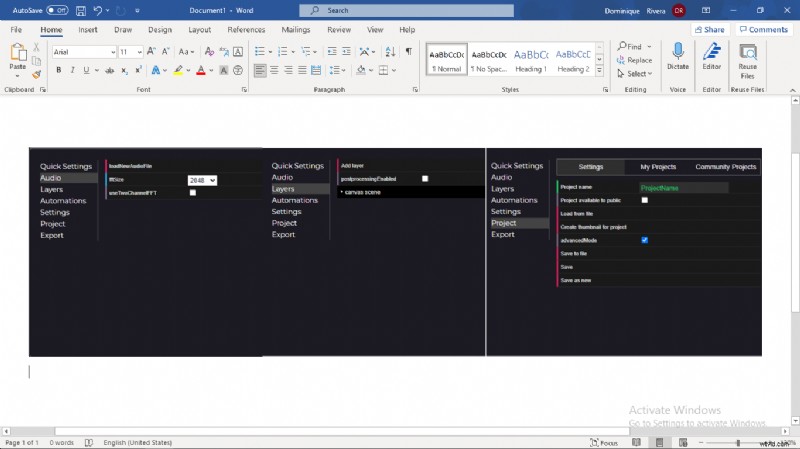
Task: Check the Project available to public checkbox
Action: [644, 200]
